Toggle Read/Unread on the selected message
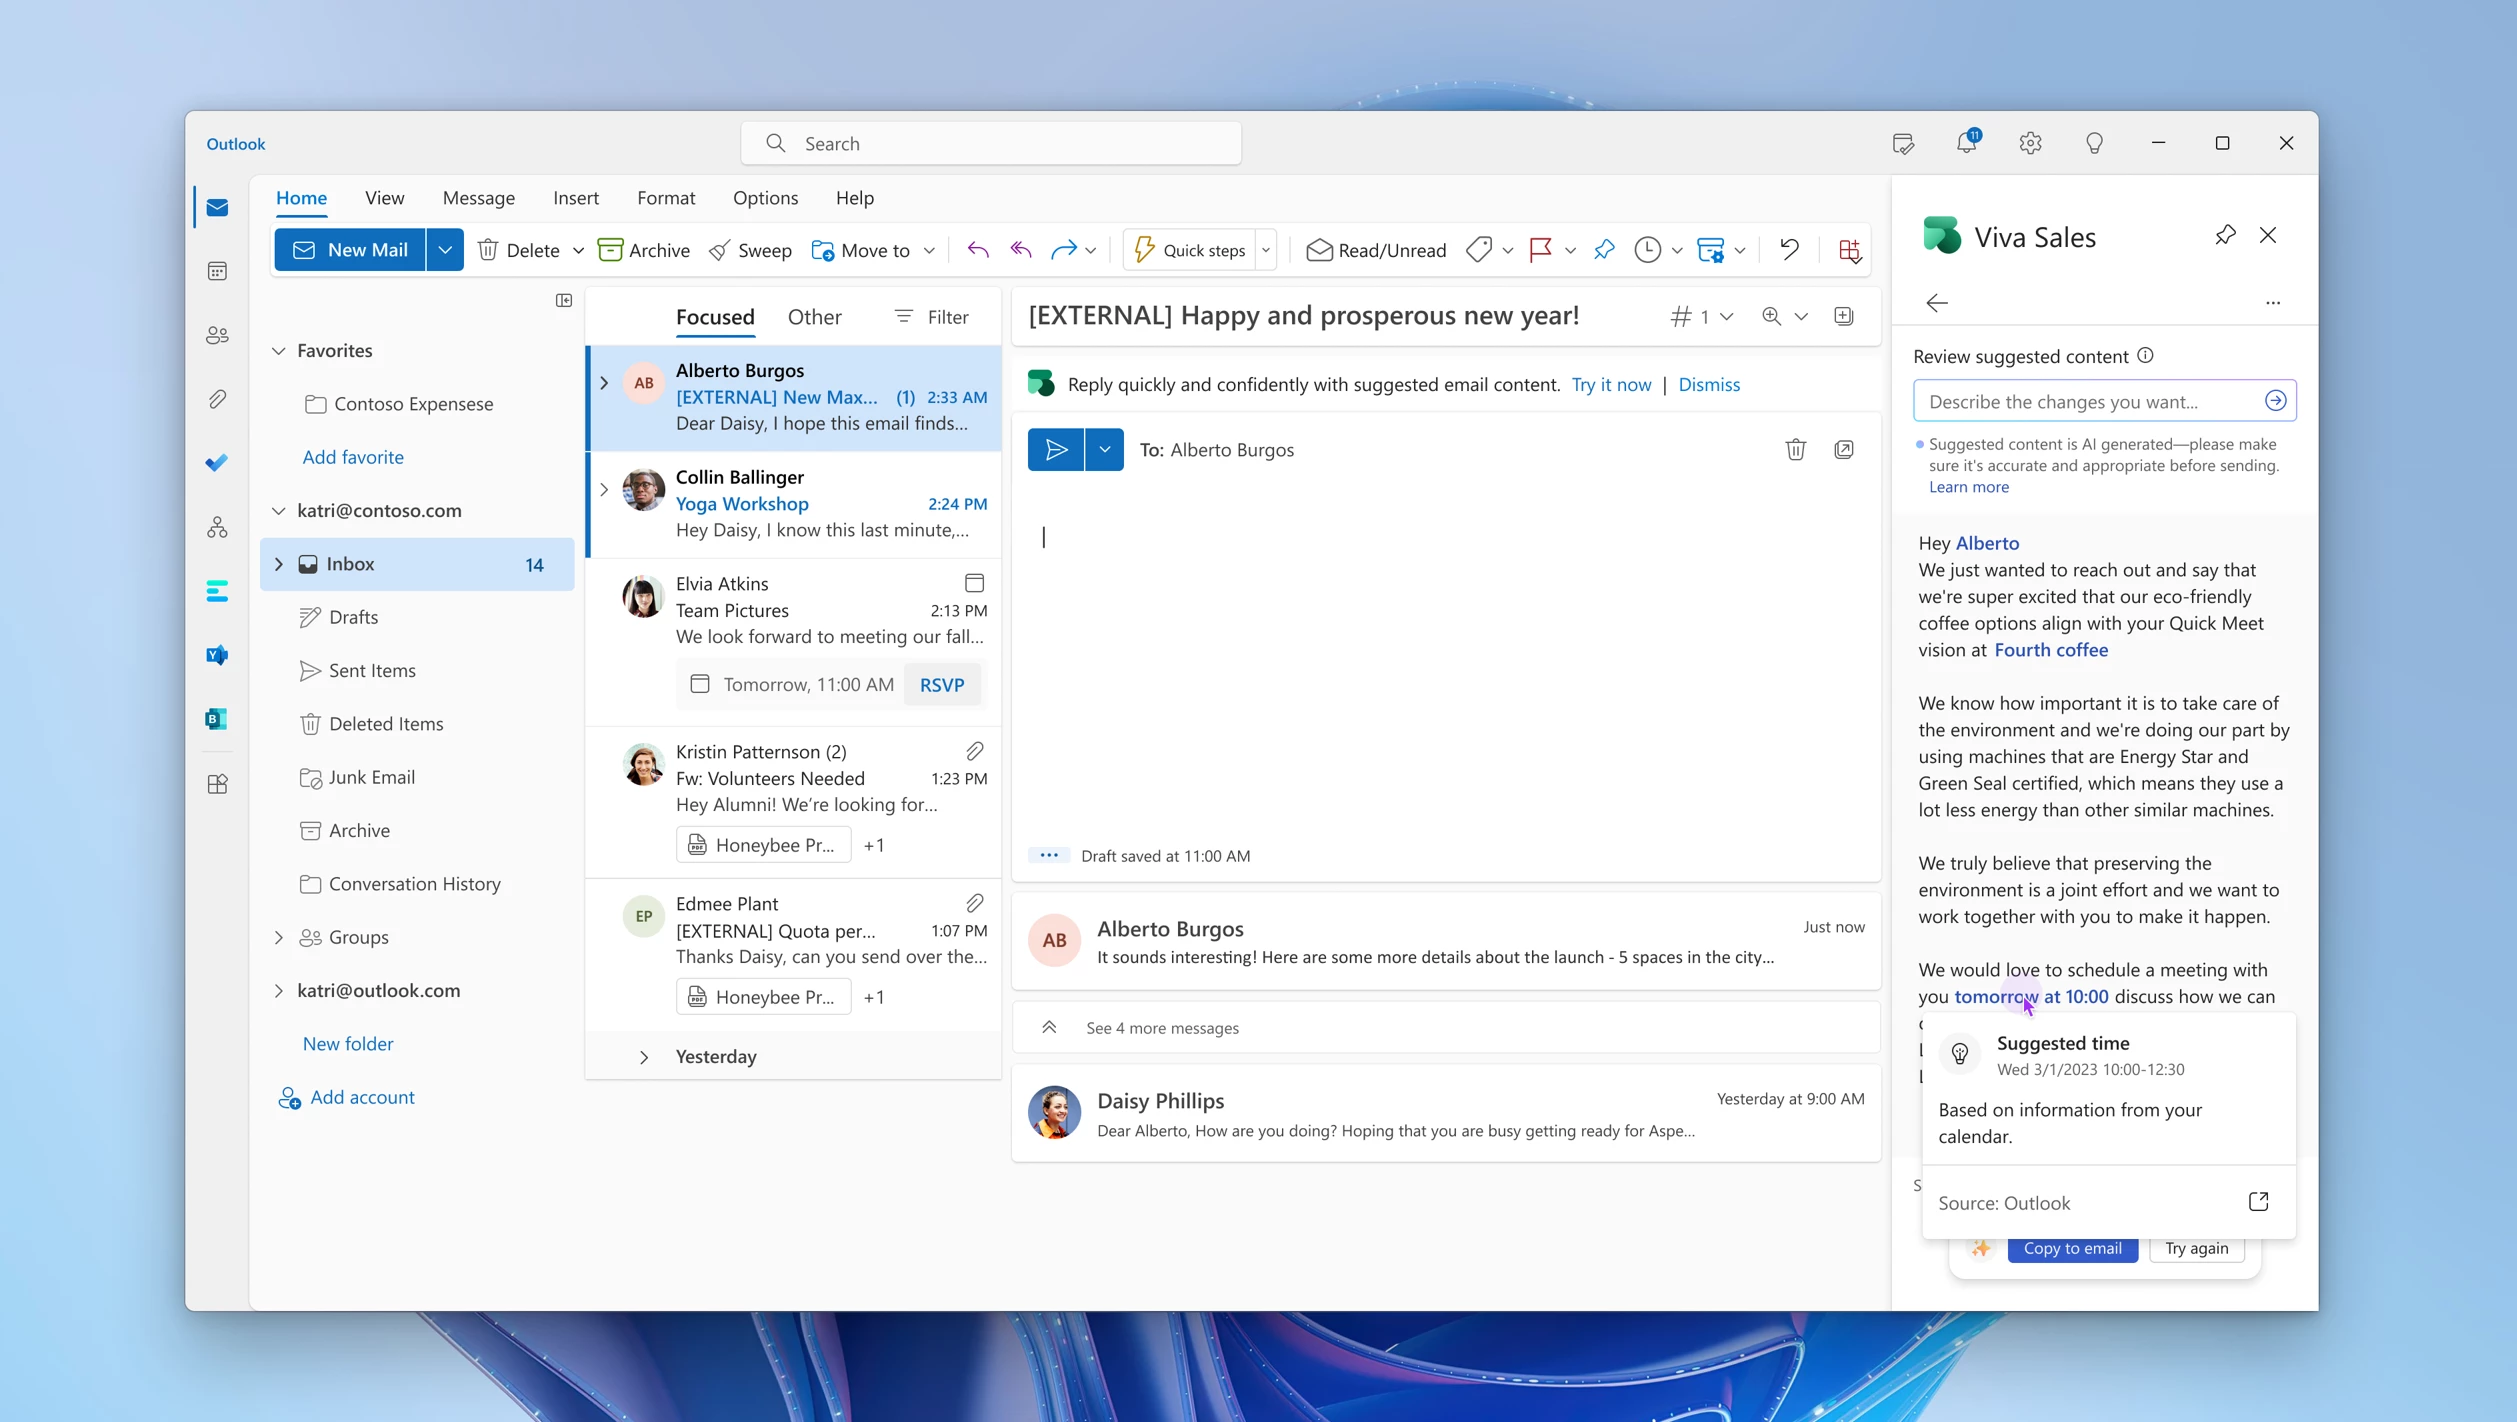 (1375, 250)
